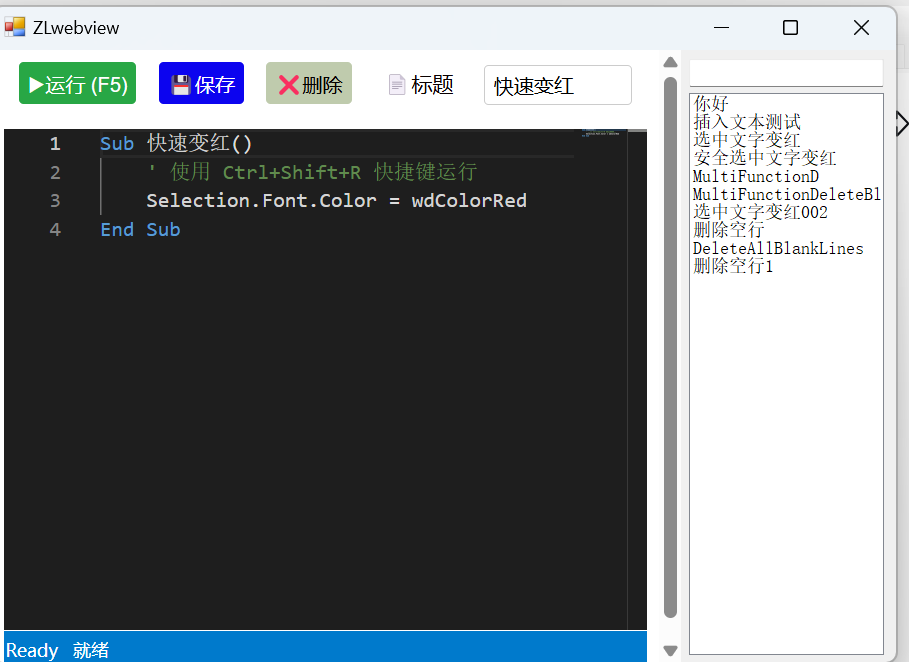Click the Ready 就绪 status bar

pos(60,650)
